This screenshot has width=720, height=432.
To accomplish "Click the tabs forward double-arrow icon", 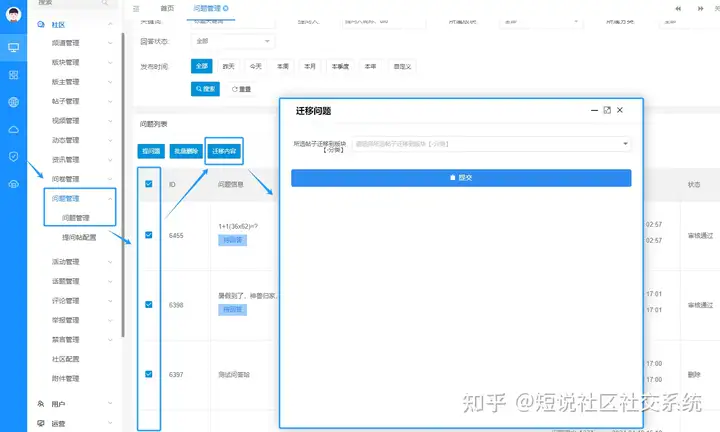I will (700, 9).
